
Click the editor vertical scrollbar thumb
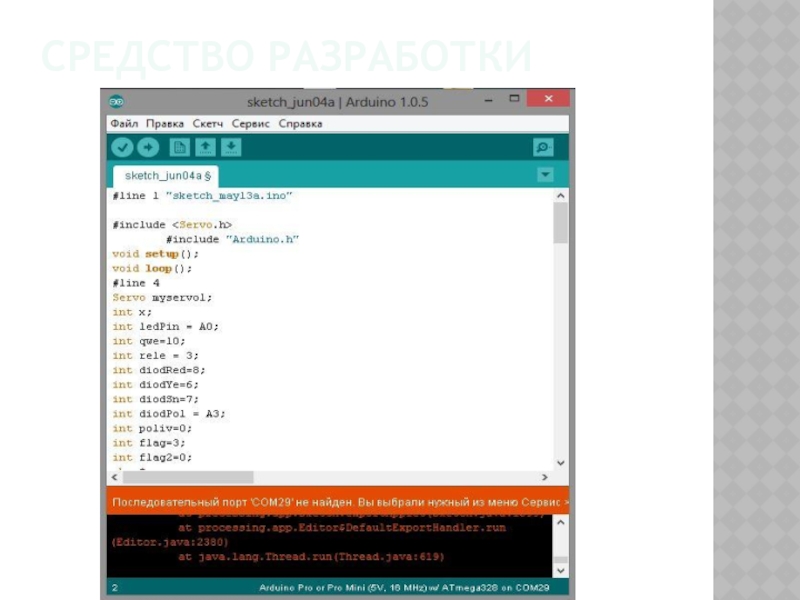coord(561,223)
